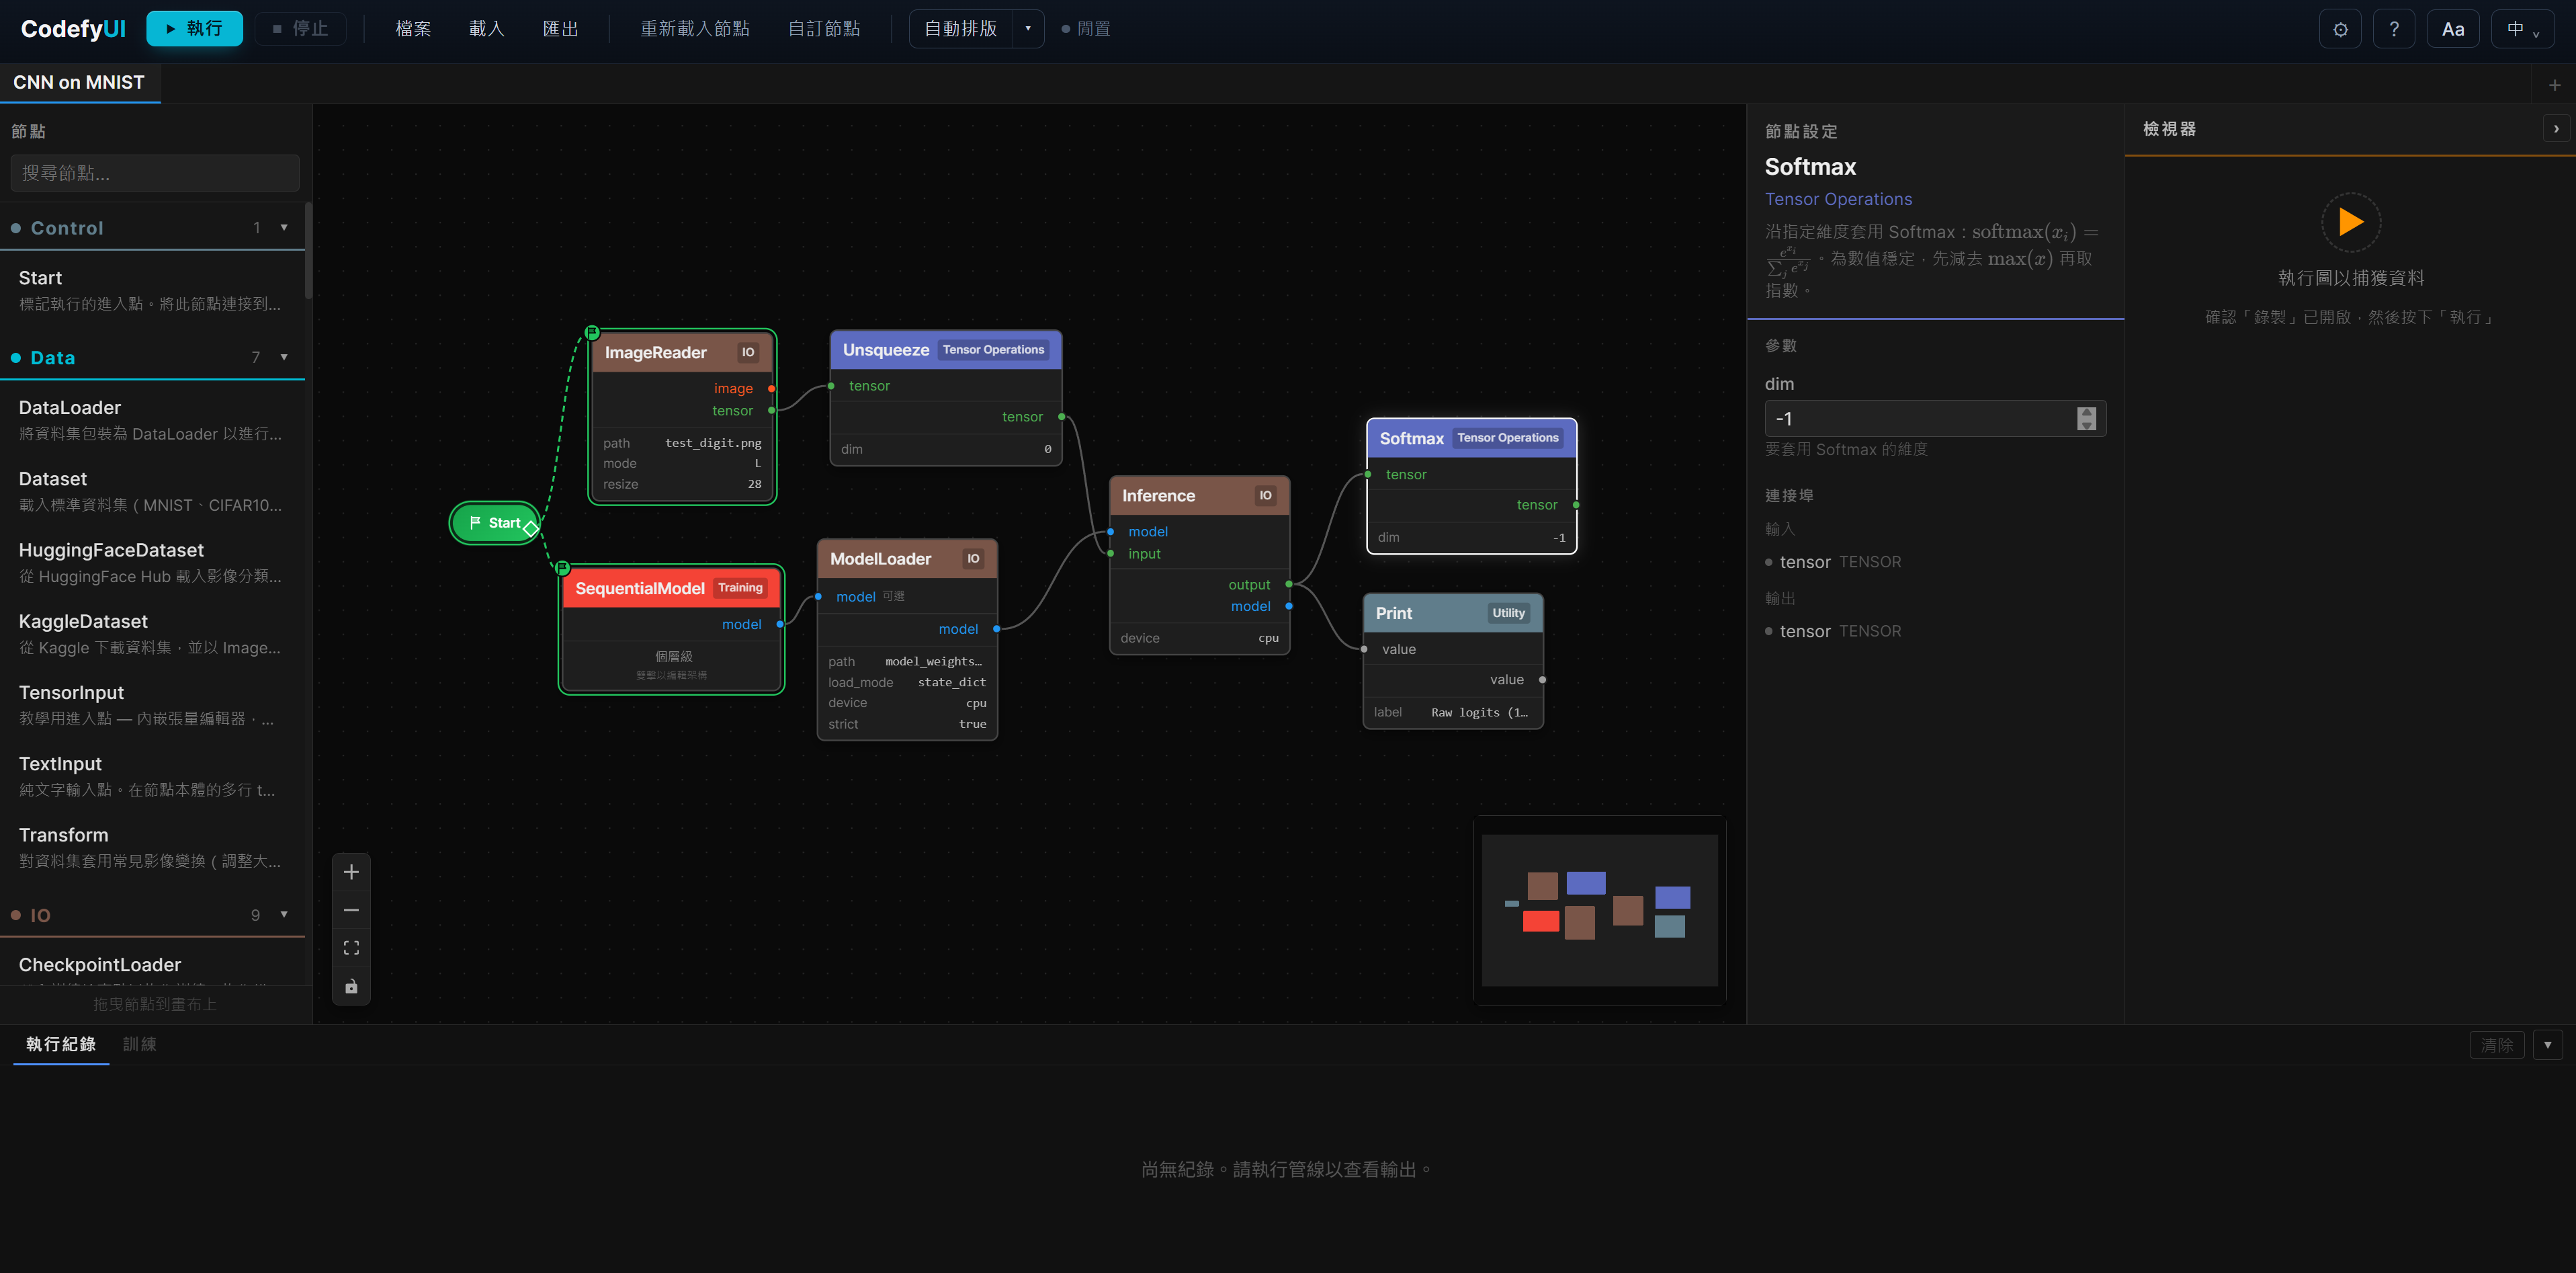Image resolution: width=2576 pixels, height=1273 pixels.
Task: Select KaggleDataset in node list
Action: coord(152,634)
